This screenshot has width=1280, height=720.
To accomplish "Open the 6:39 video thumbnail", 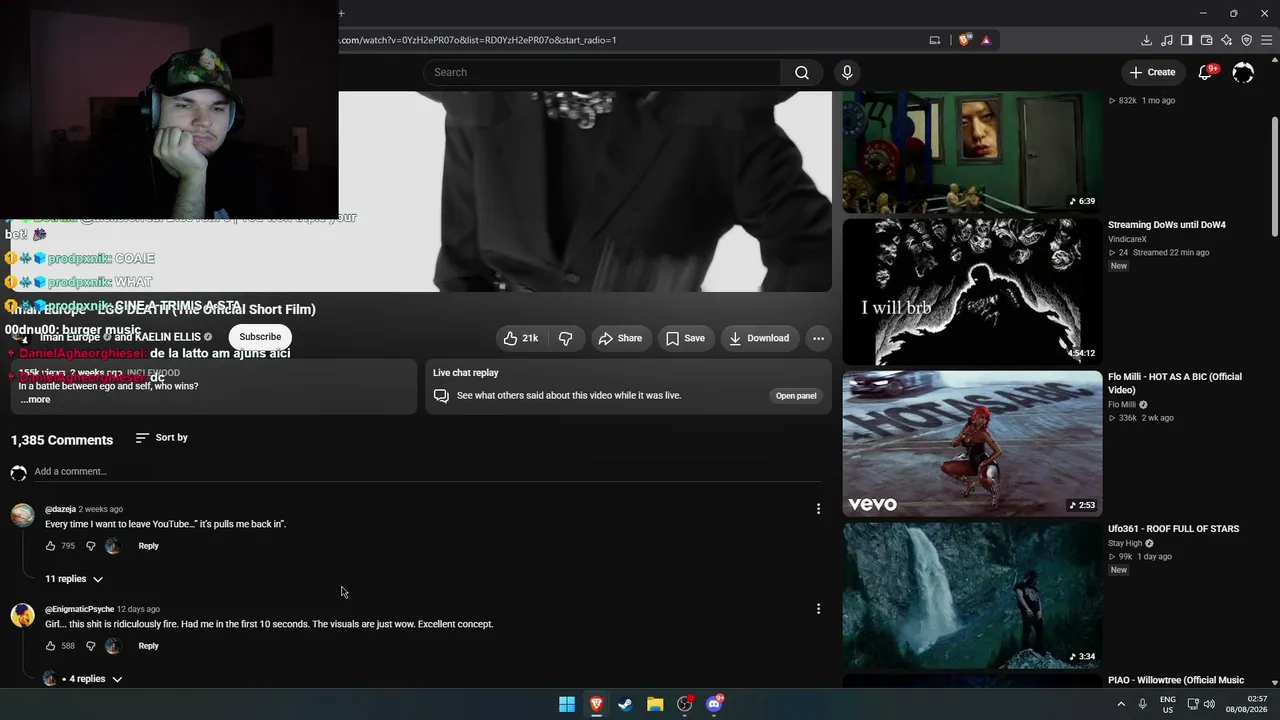I will (972, 153).
